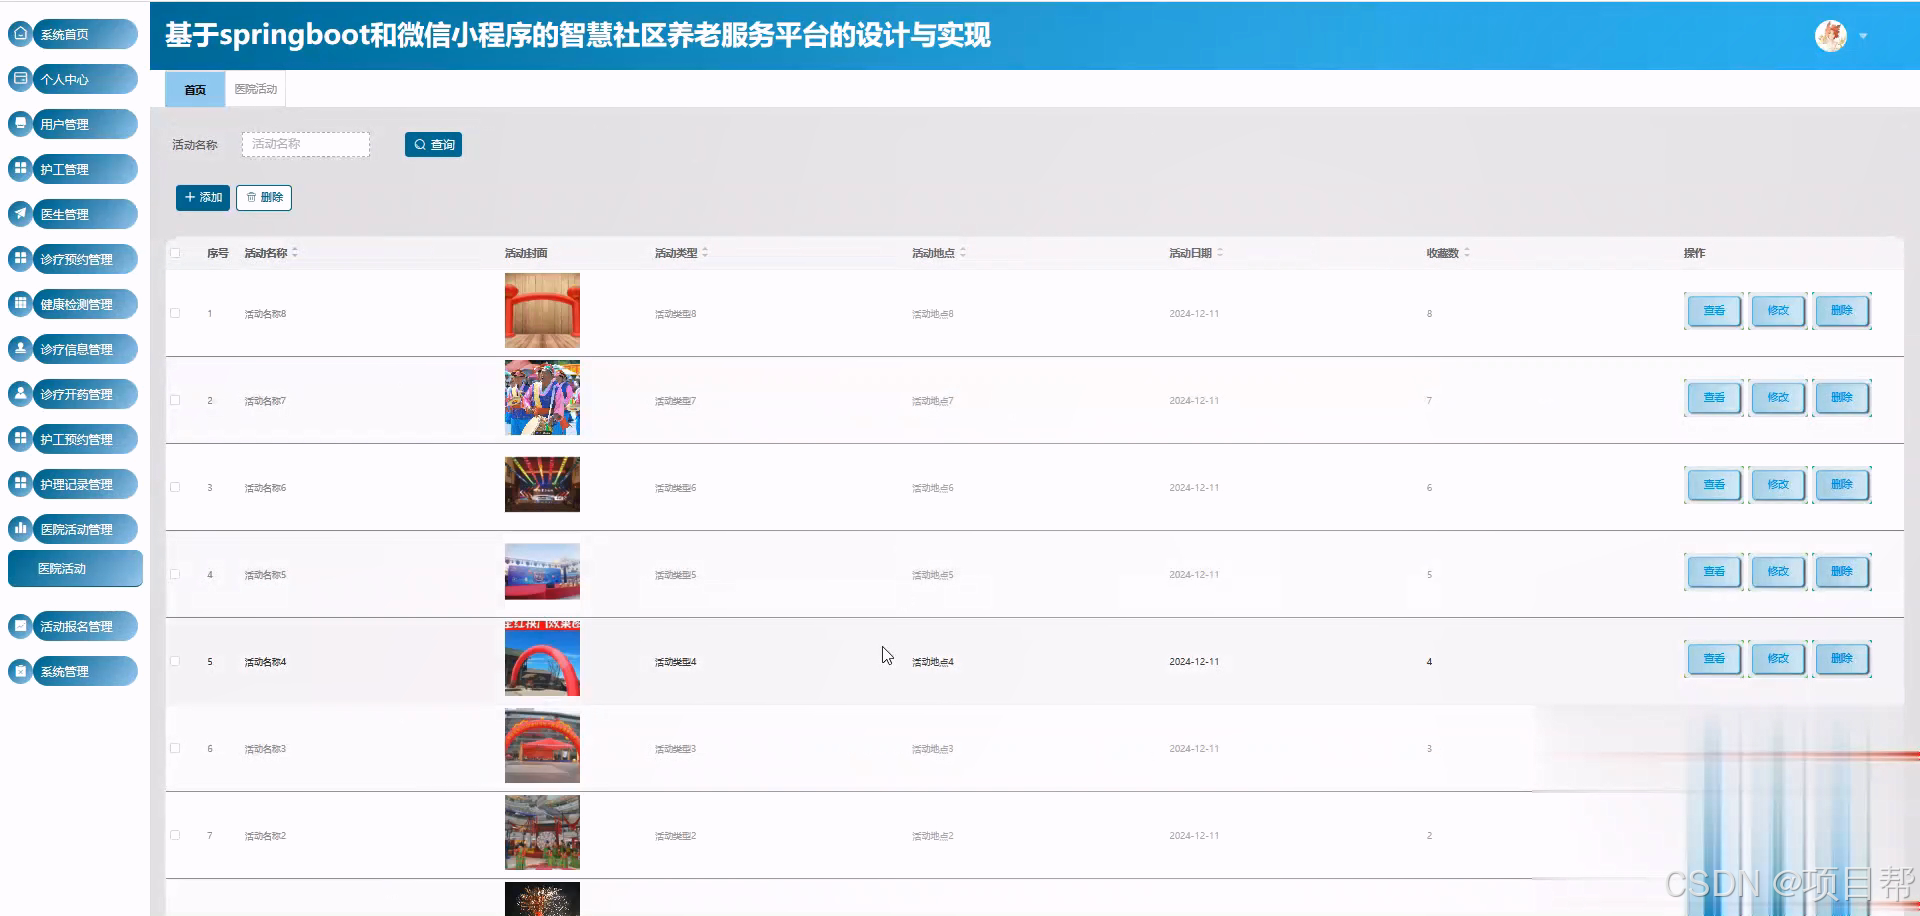Sort by 活动类型 column arrows
Image resolution: width=1920 pixels, height=916 pixels.
tap(705, 253)
